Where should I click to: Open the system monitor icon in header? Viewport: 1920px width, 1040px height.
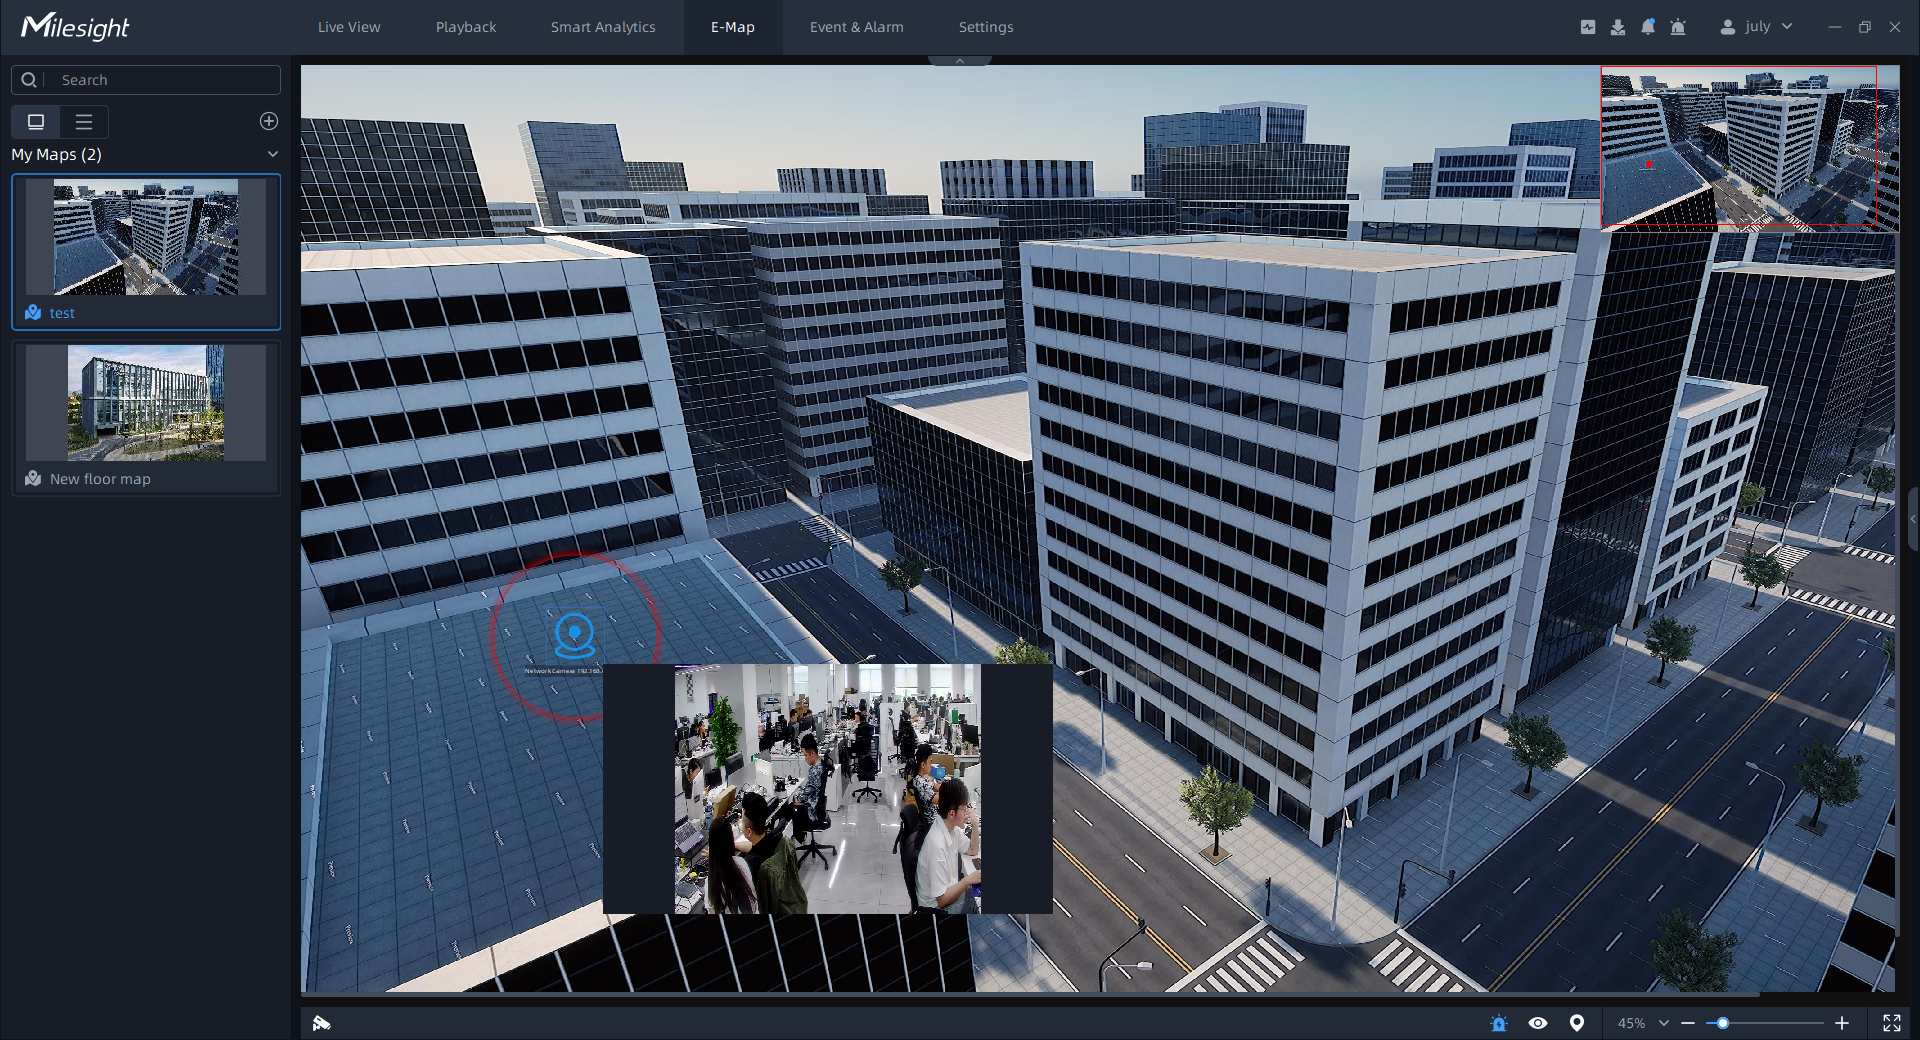point(1588,27)
